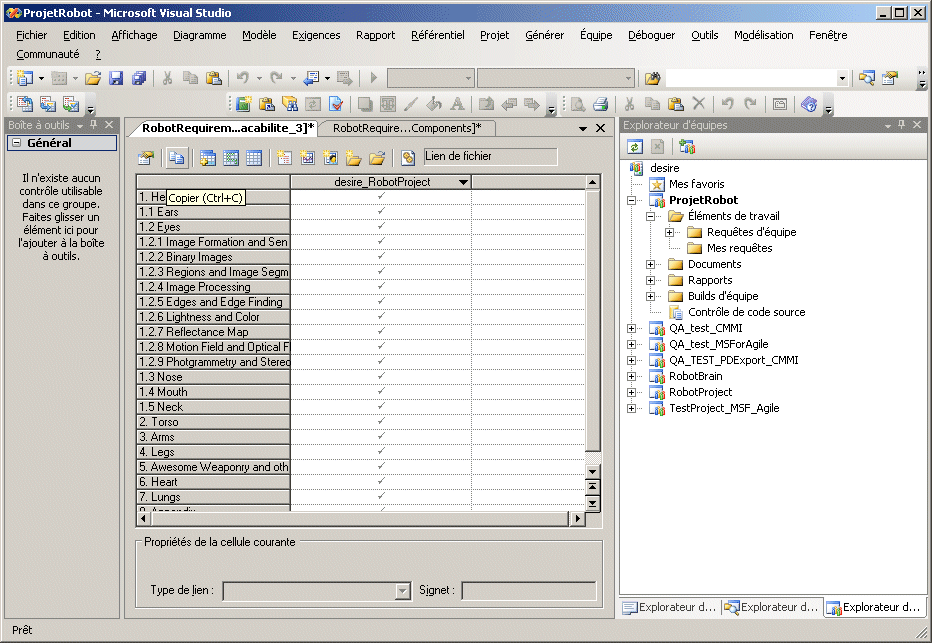Screen dimensions: 932x643
Task: Pin the Boîte à outils panel
Action: 94,125
